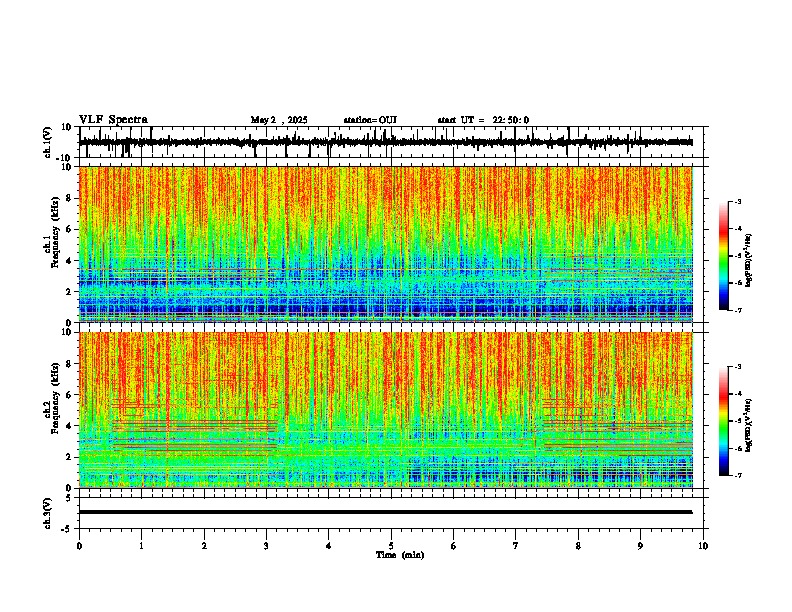
Task: Click the "ch.1(V)" waveform axis label
Action: tap(48, 142)
